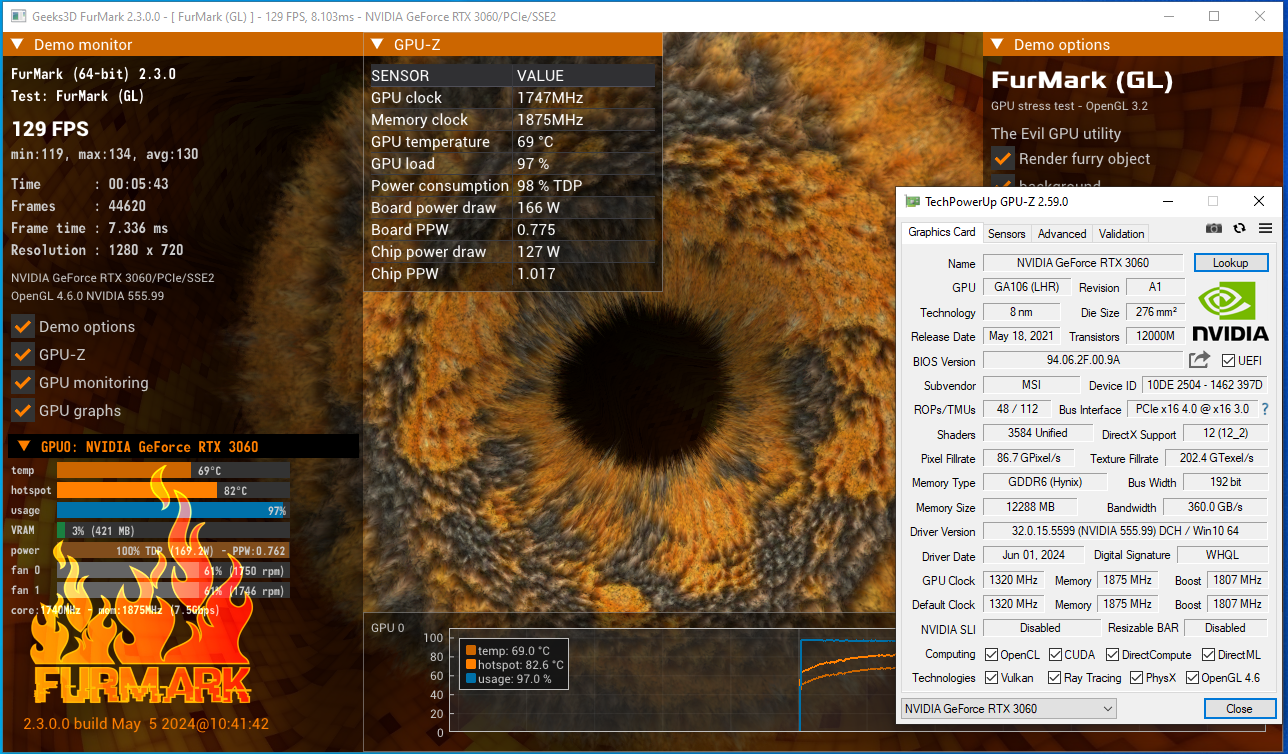Open the Advanced tab in GPU-Z
1288x754 pixels.
pyautogui.click(x=1061, y=233)
